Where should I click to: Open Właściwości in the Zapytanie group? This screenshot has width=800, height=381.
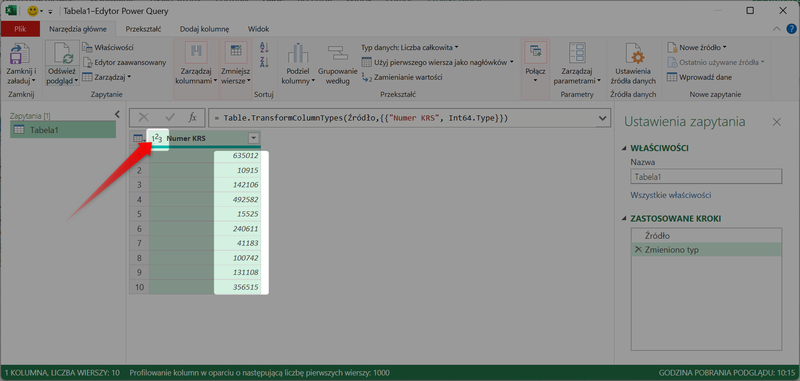click(x=108, y=47)
